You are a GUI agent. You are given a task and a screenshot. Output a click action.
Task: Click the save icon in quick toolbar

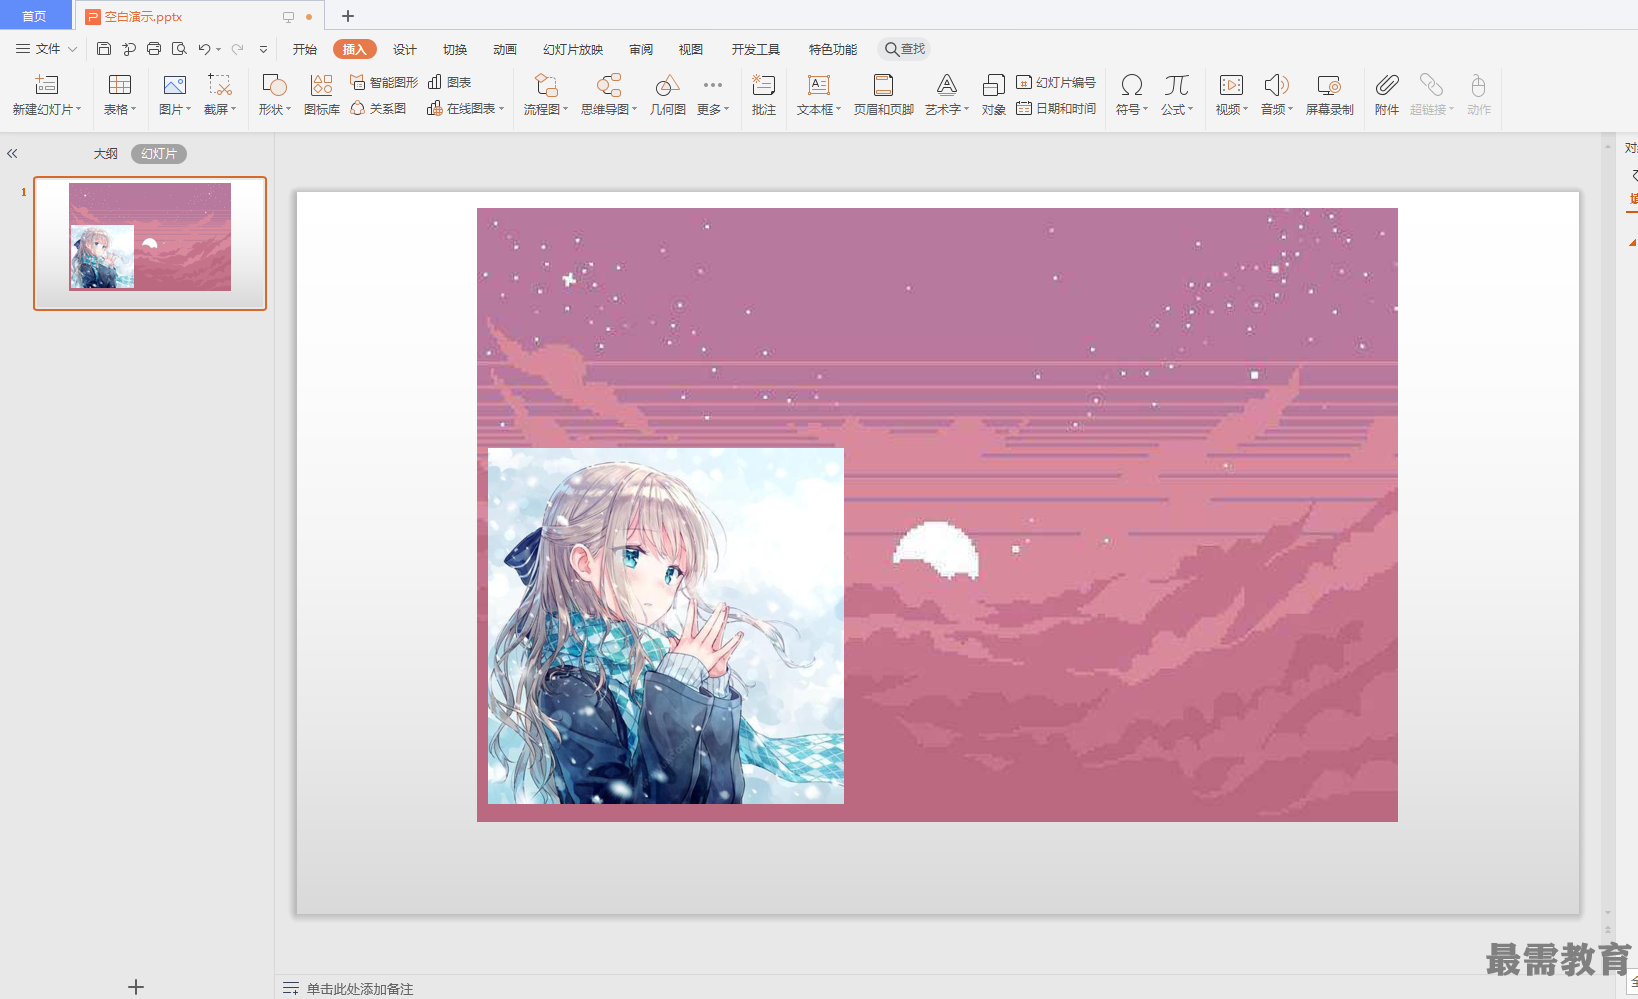[104, 48]
